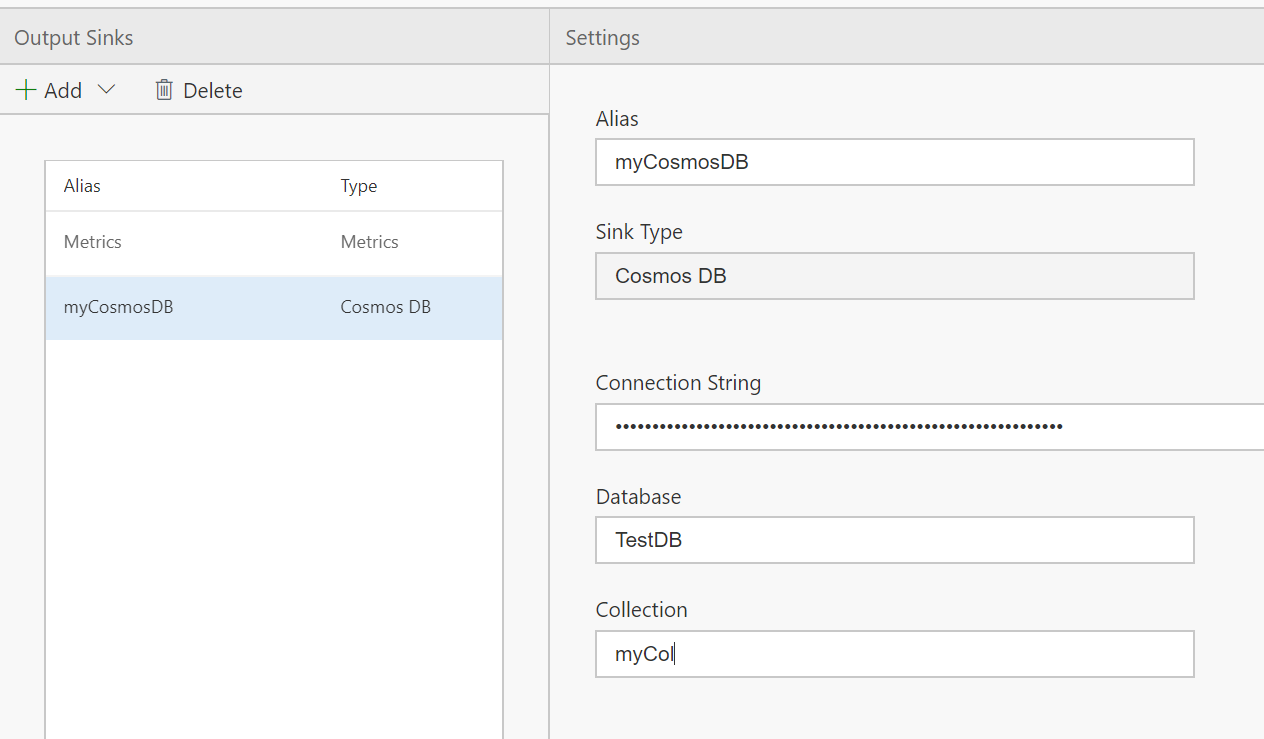Screen dimensions: 1264x739
Task: Click the Sink Type Cosmos DB field
Action: tap(894, 276)
